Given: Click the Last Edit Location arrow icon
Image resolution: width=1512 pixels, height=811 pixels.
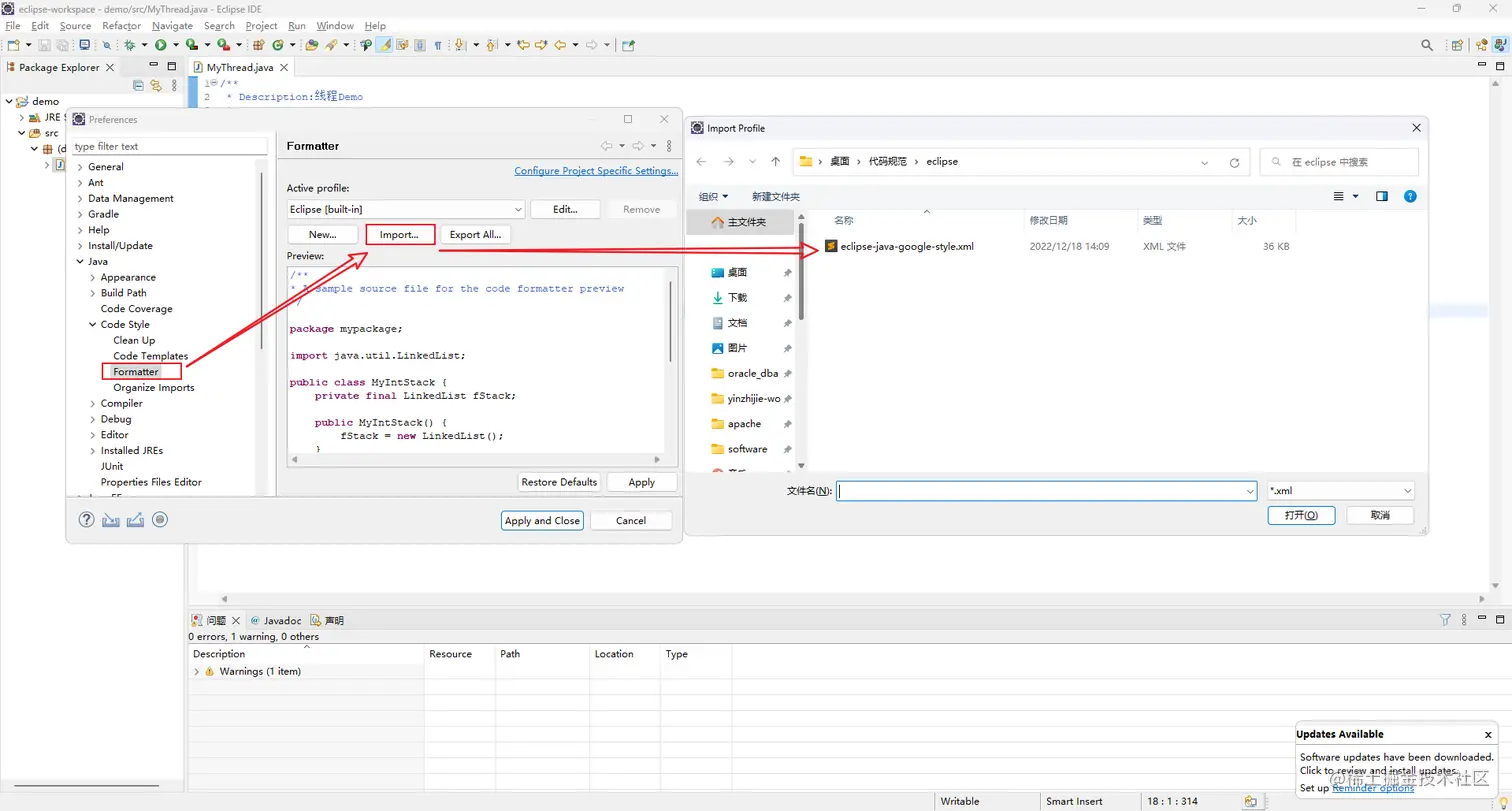Looking at the screenshot, I should [x=522, y=45].
